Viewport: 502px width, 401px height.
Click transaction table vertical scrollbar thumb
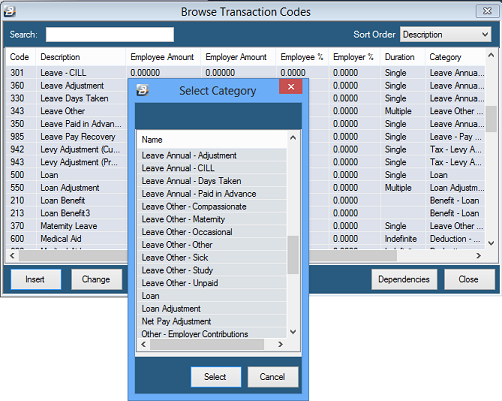click(491, 119)
